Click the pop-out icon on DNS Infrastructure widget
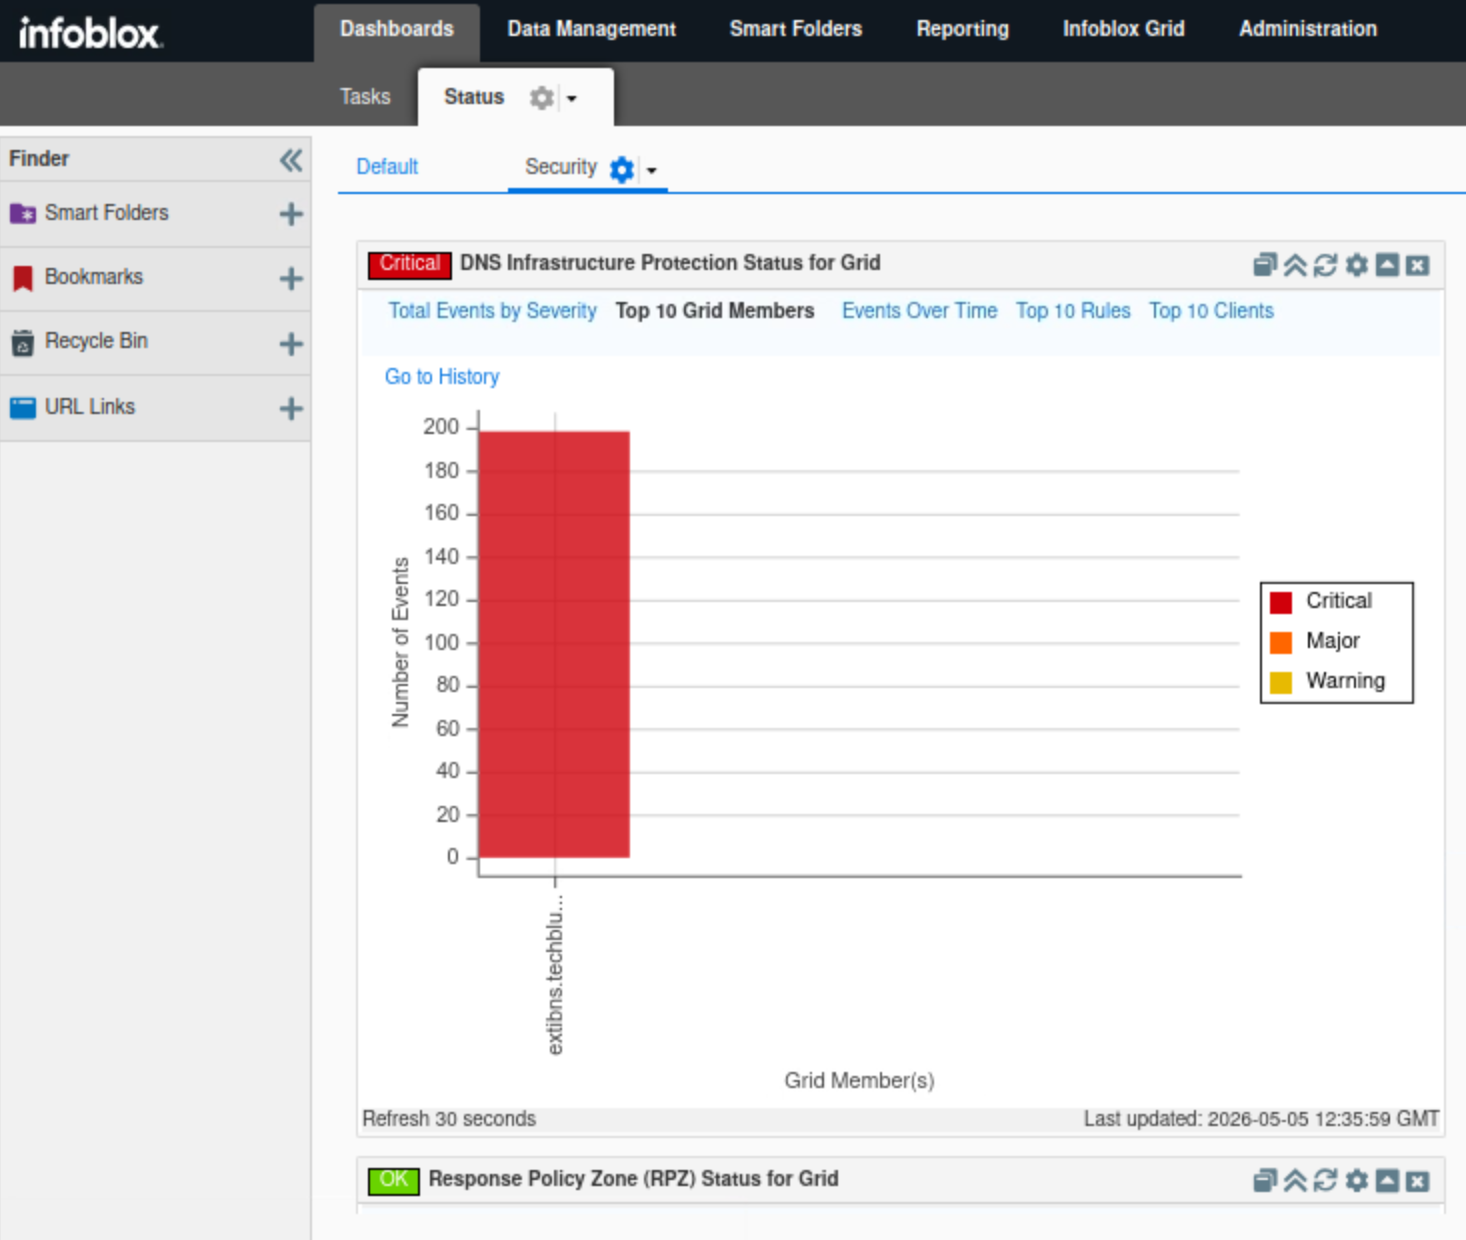Image resolution: width=1466 pixels, height=1240 pixels. tap(1265, 265)
